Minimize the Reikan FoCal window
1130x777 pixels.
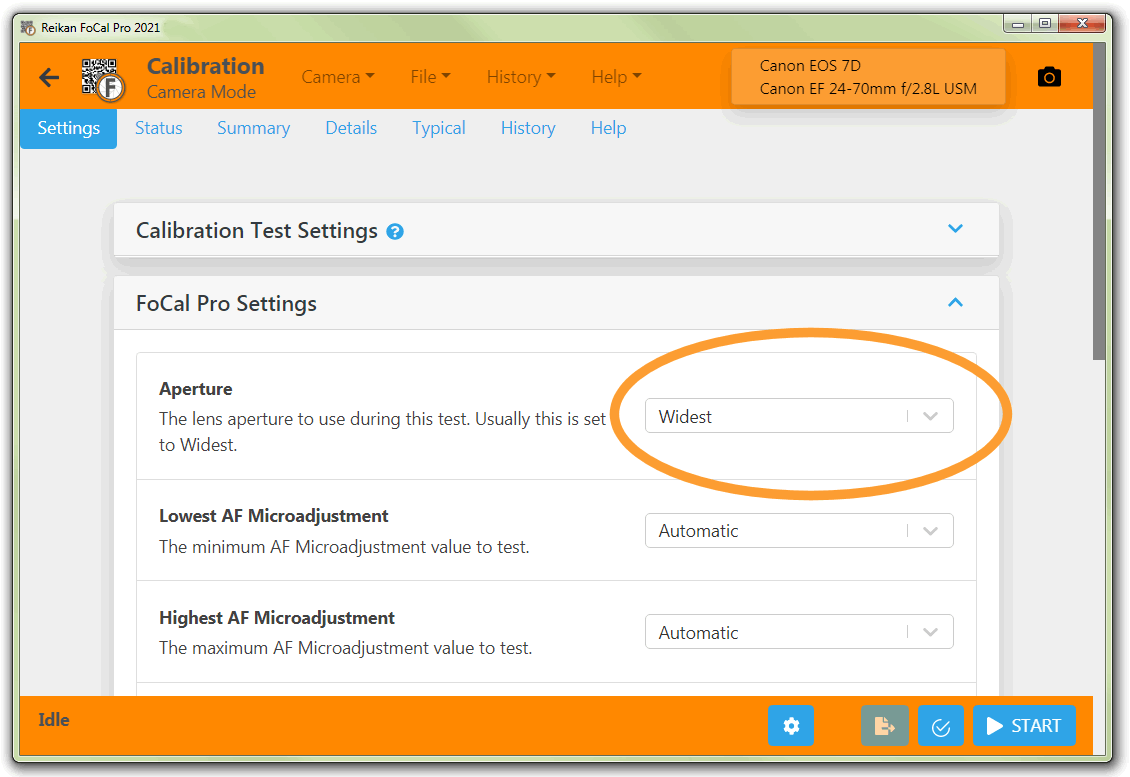click(1018, 25)
